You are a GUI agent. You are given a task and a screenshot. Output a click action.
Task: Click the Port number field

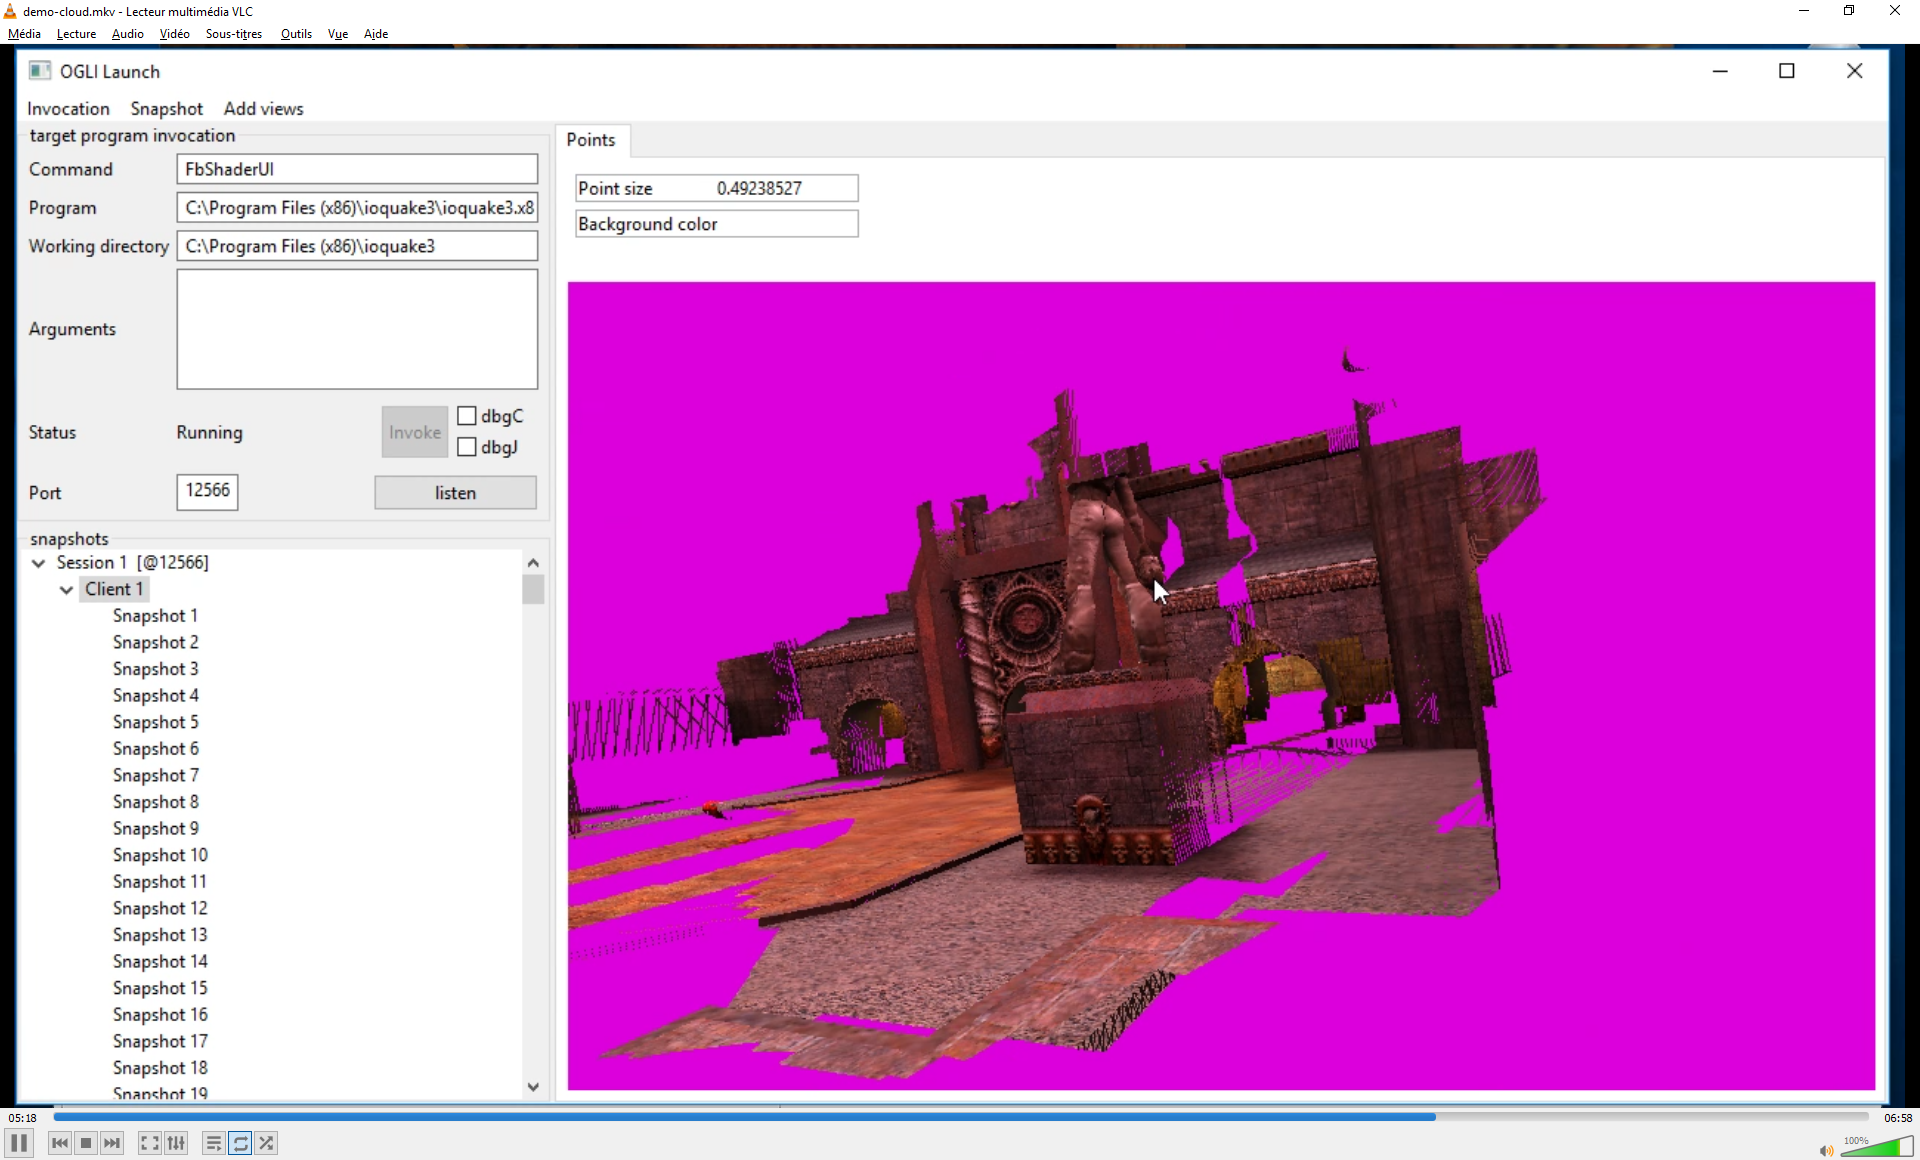coord(207,491)
